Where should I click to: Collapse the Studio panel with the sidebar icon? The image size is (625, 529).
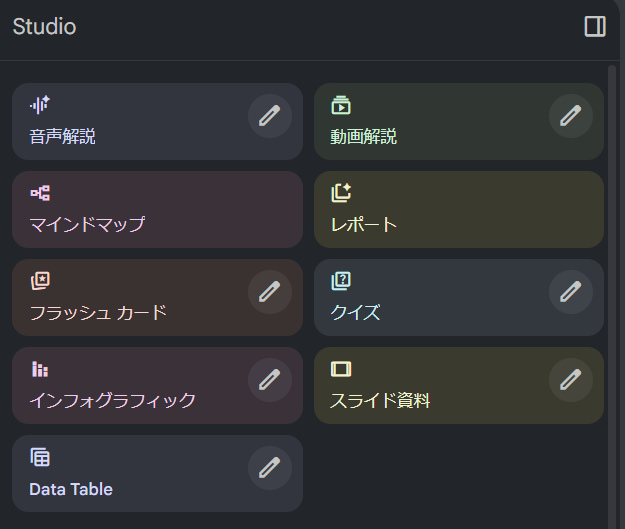(595, 27)
